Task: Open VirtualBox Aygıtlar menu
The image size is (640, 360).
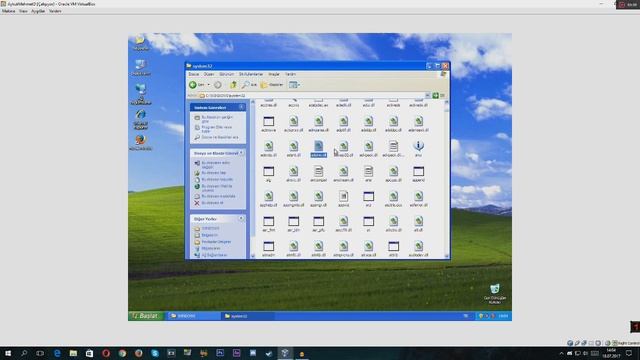Action: pos(38,11)
